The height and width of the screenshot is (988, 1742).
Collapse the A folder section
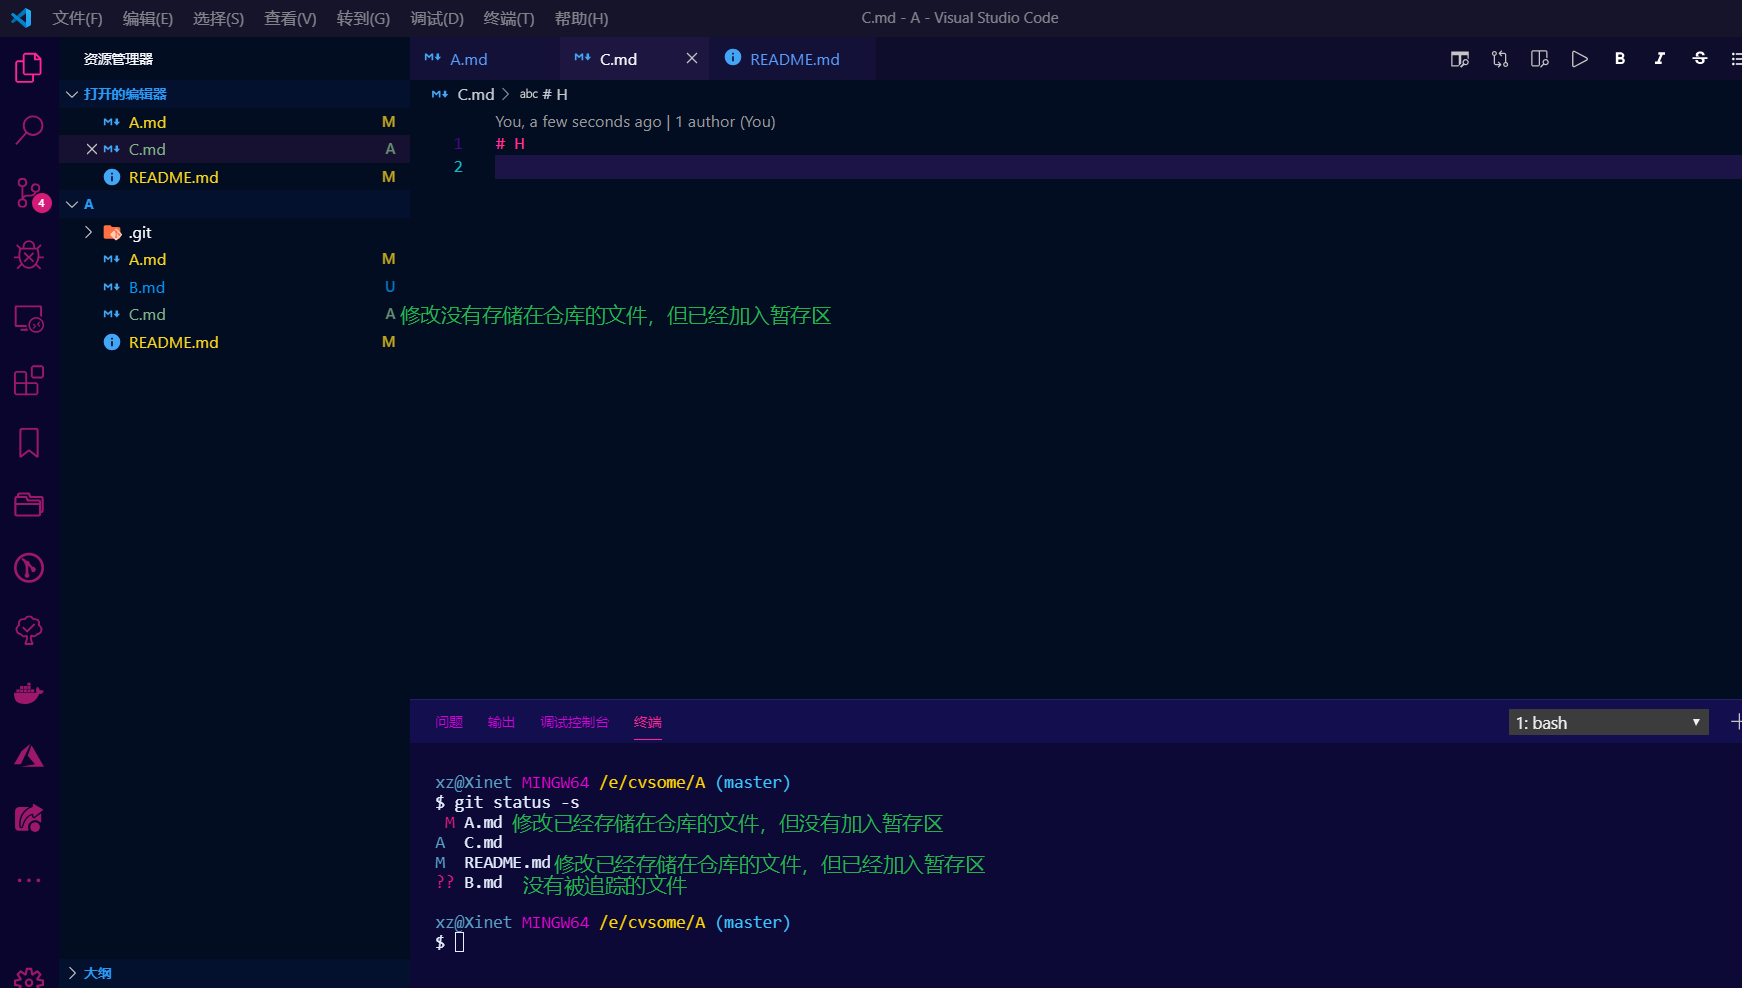click(235, 204)
